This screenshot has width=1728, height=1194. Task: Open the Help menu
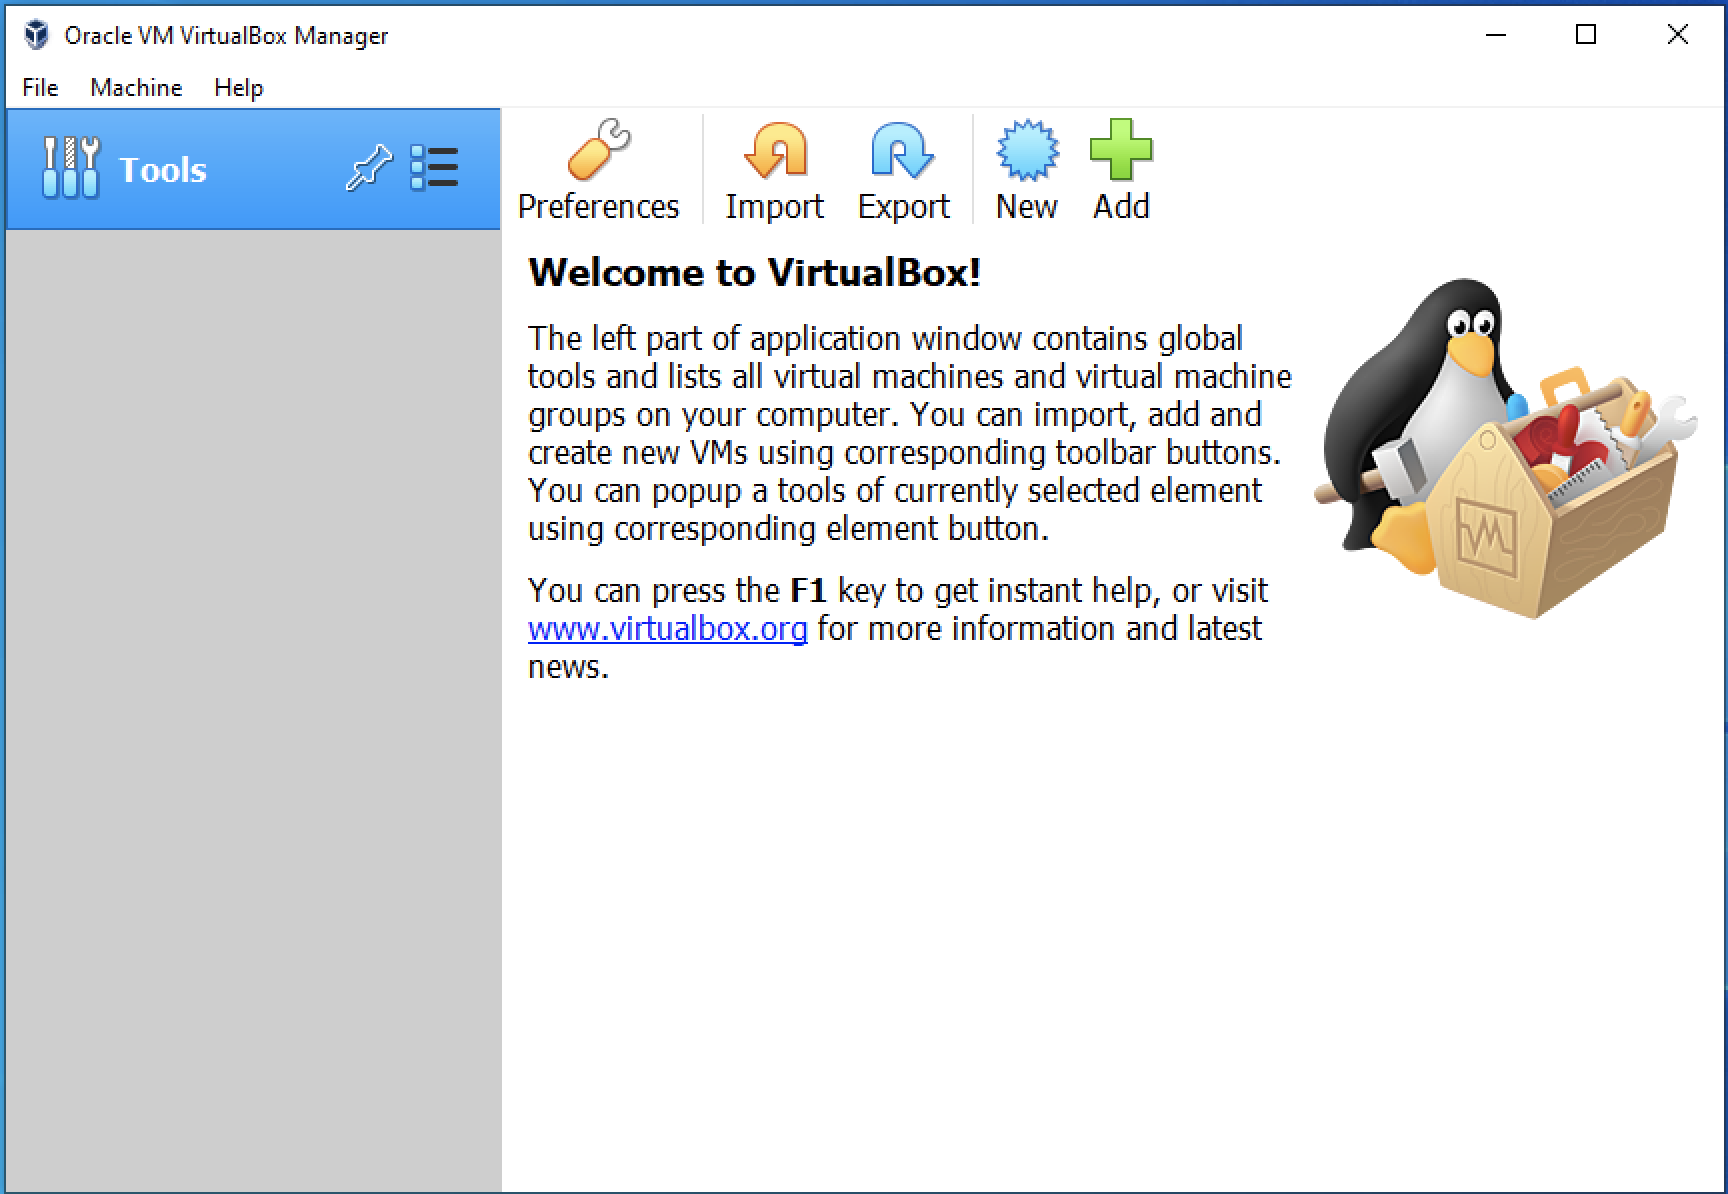pyautogui.click(x=238, y=87)
